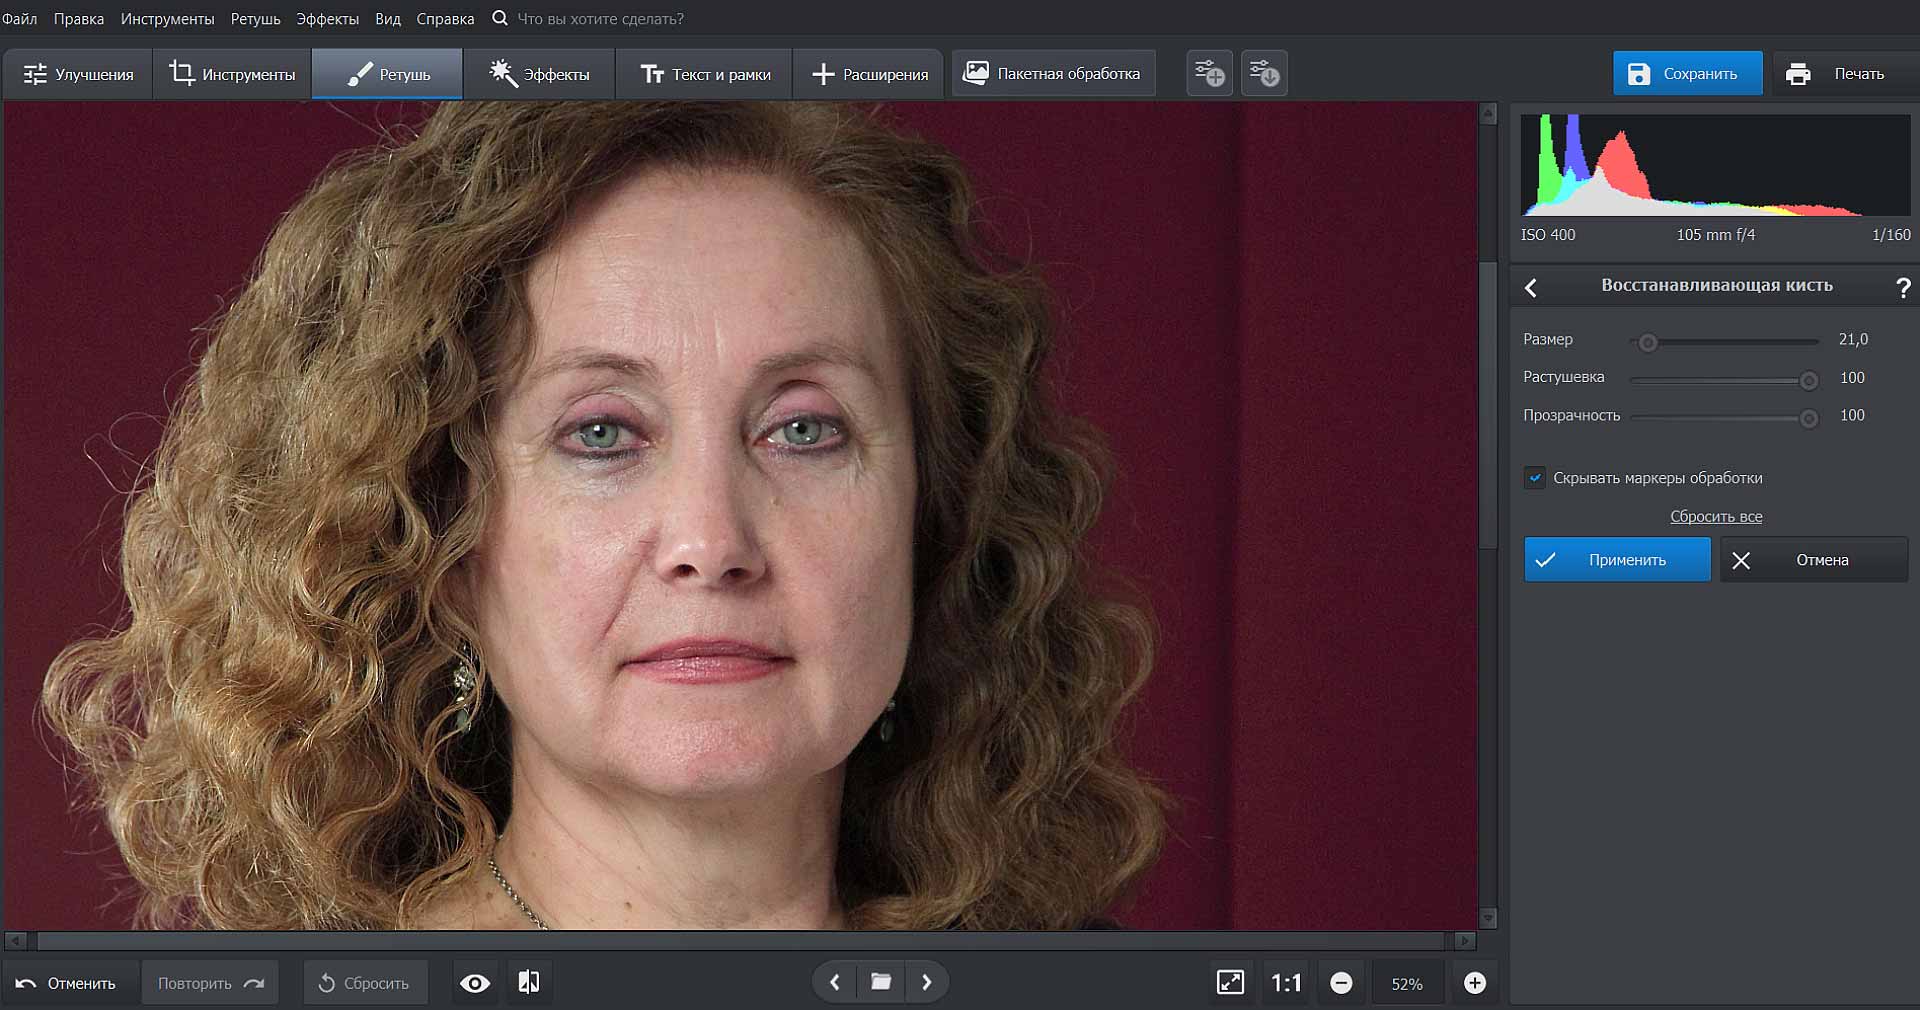
Task: Switch to the Текст и рамки tab
Action: 704,74
